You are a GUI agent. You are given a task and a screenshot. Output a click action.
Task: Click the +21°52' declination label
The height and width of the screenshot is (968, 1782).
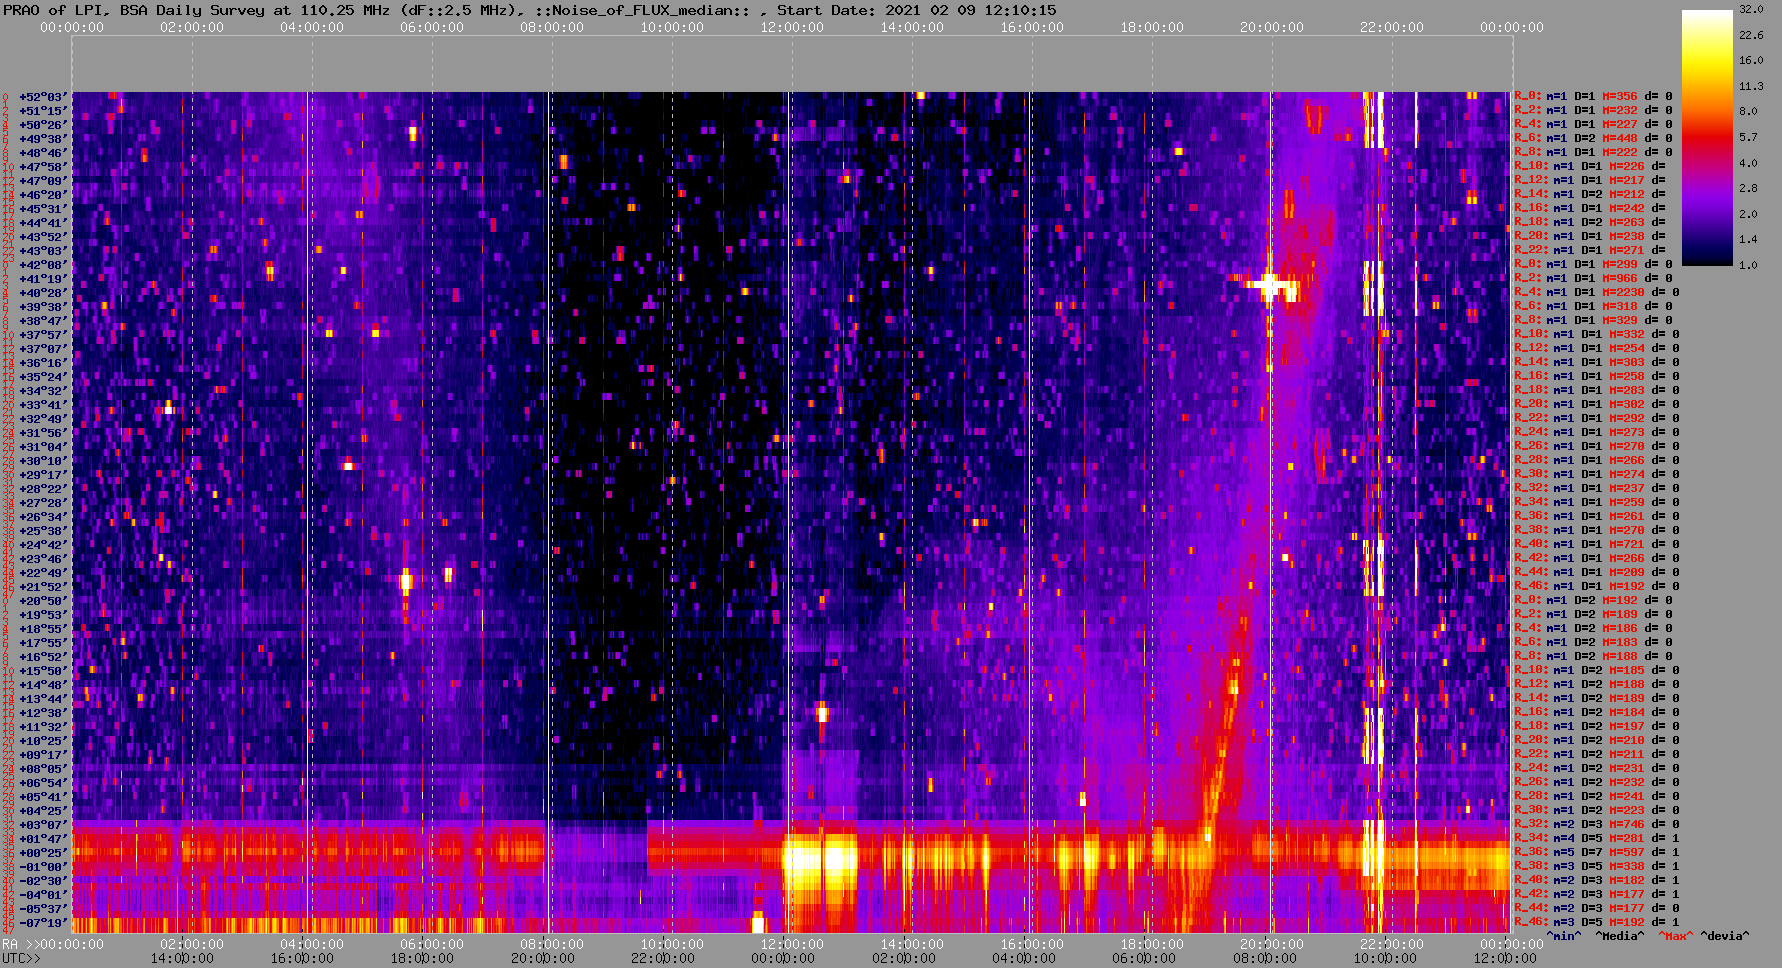[43, 587]
